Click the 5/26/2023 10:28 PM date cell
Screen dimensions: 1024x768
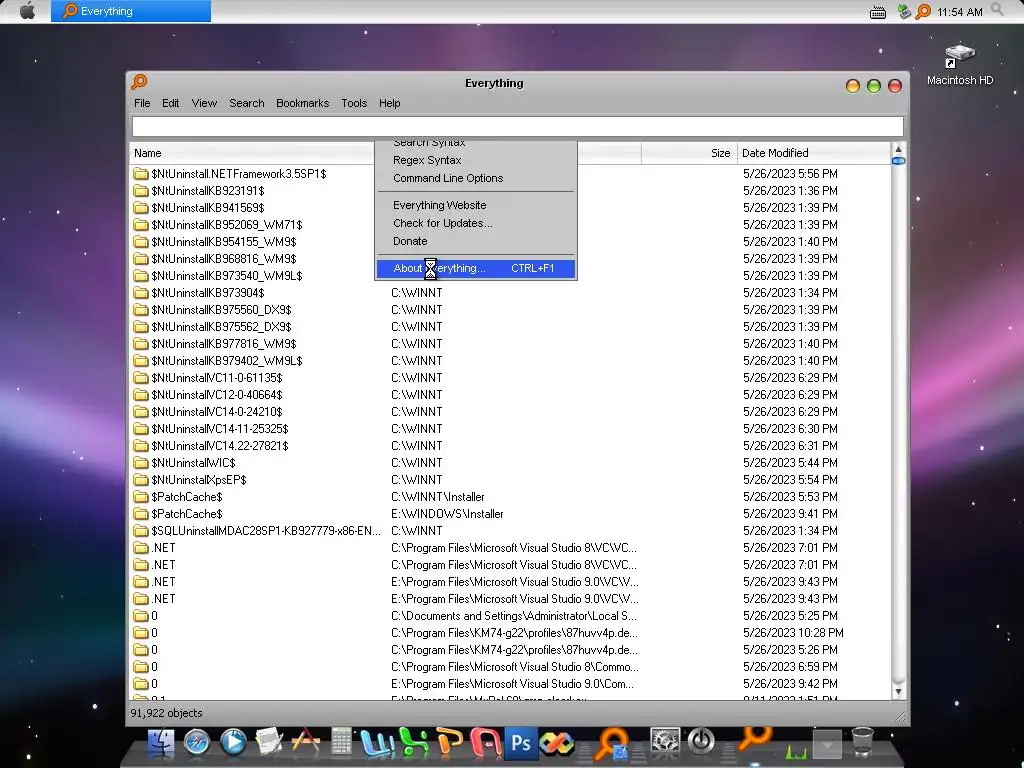(x=793, y=632)
